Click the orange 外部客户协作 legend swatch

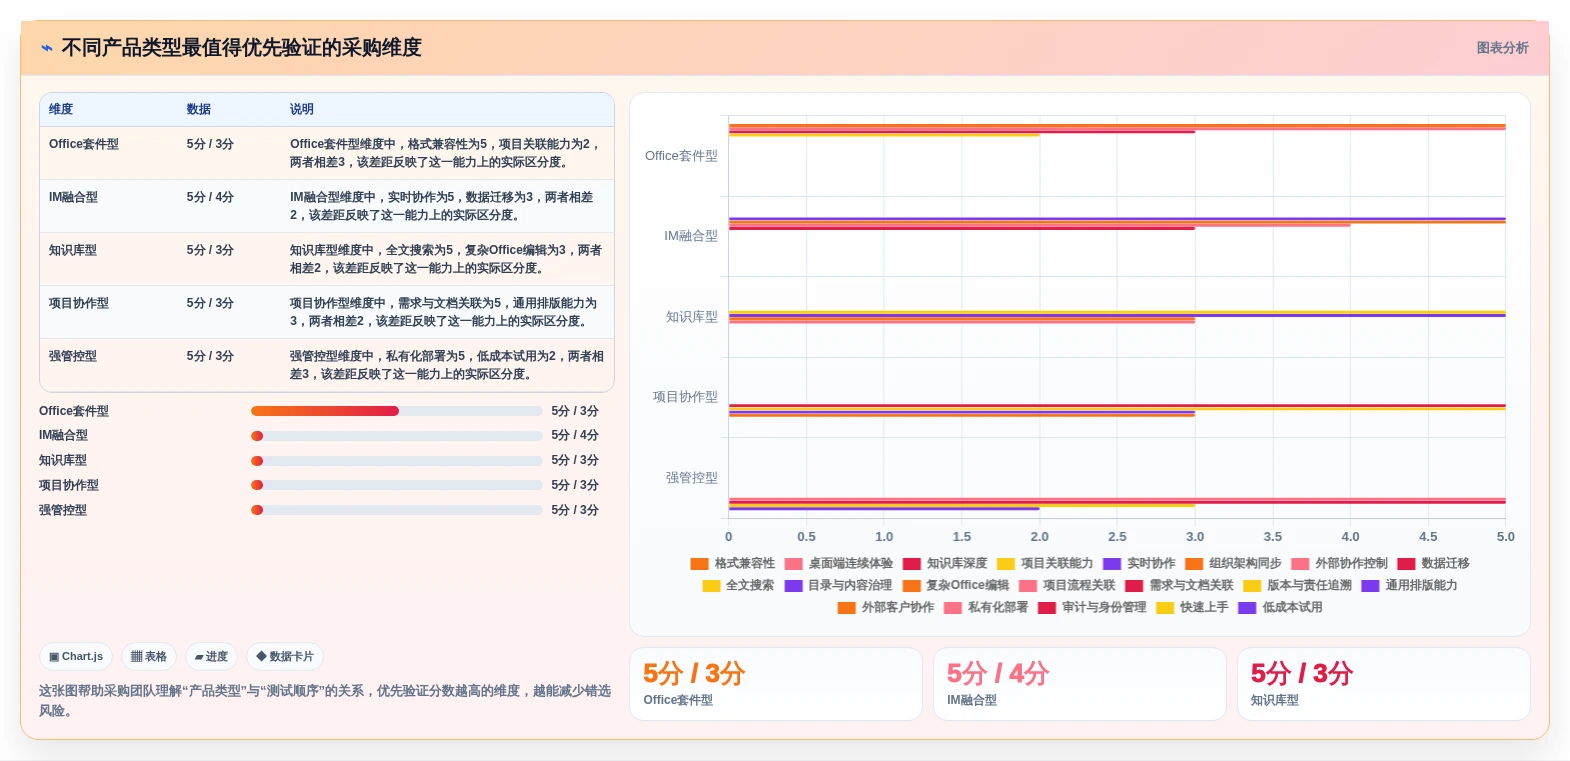847,608
